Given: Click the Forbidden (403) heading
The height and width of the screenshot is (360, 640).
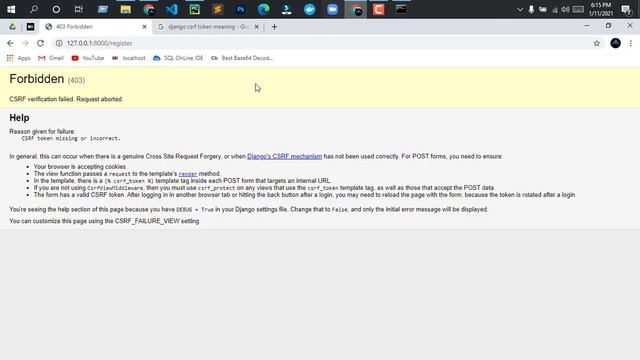Looking at the screenshot, I should pos(47,79).
